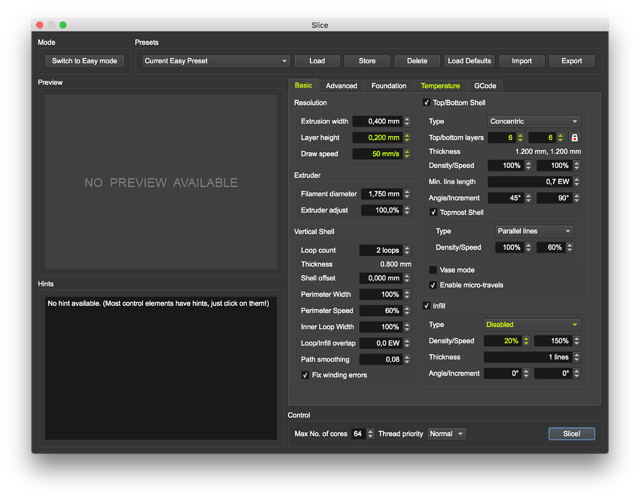Click the Infill Thickness lines field

[528, 357]
